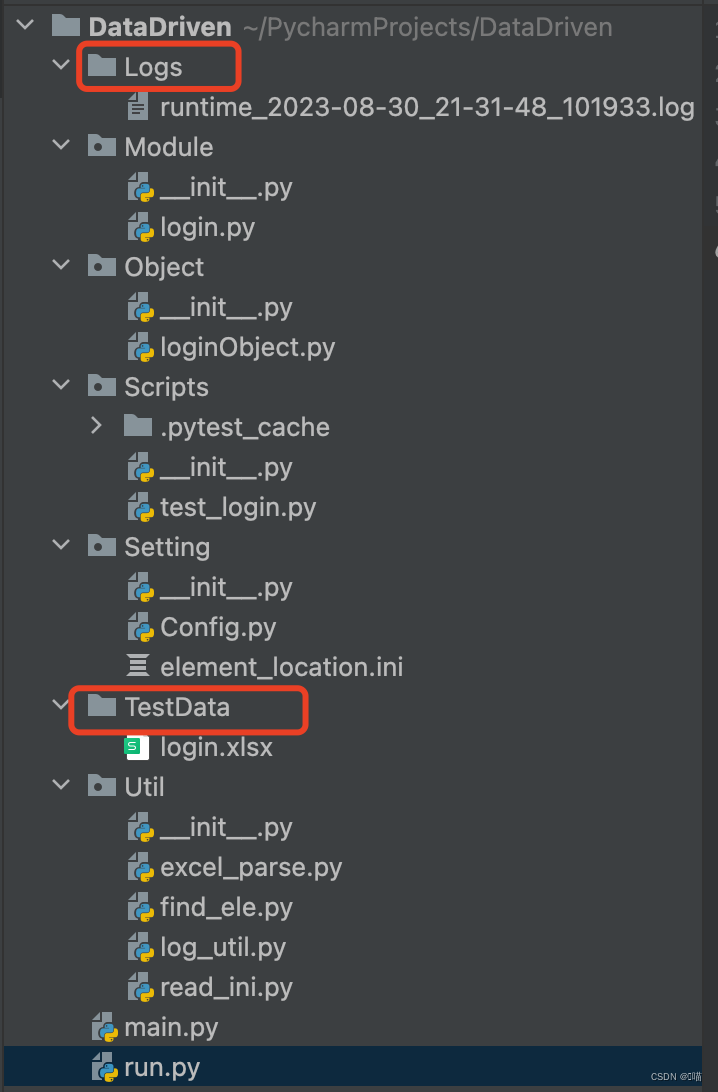Expand the .pytest_cache folder
This screenshot has height=1092, width=718.
coord(96,426)
